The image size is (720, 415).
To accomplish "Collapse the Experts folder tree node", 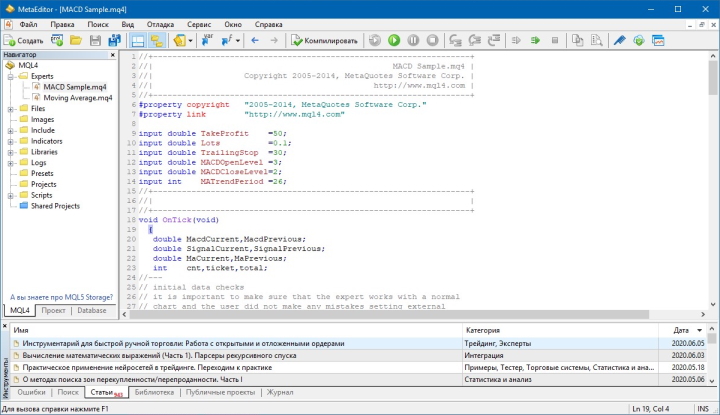I will pos(9,75).
